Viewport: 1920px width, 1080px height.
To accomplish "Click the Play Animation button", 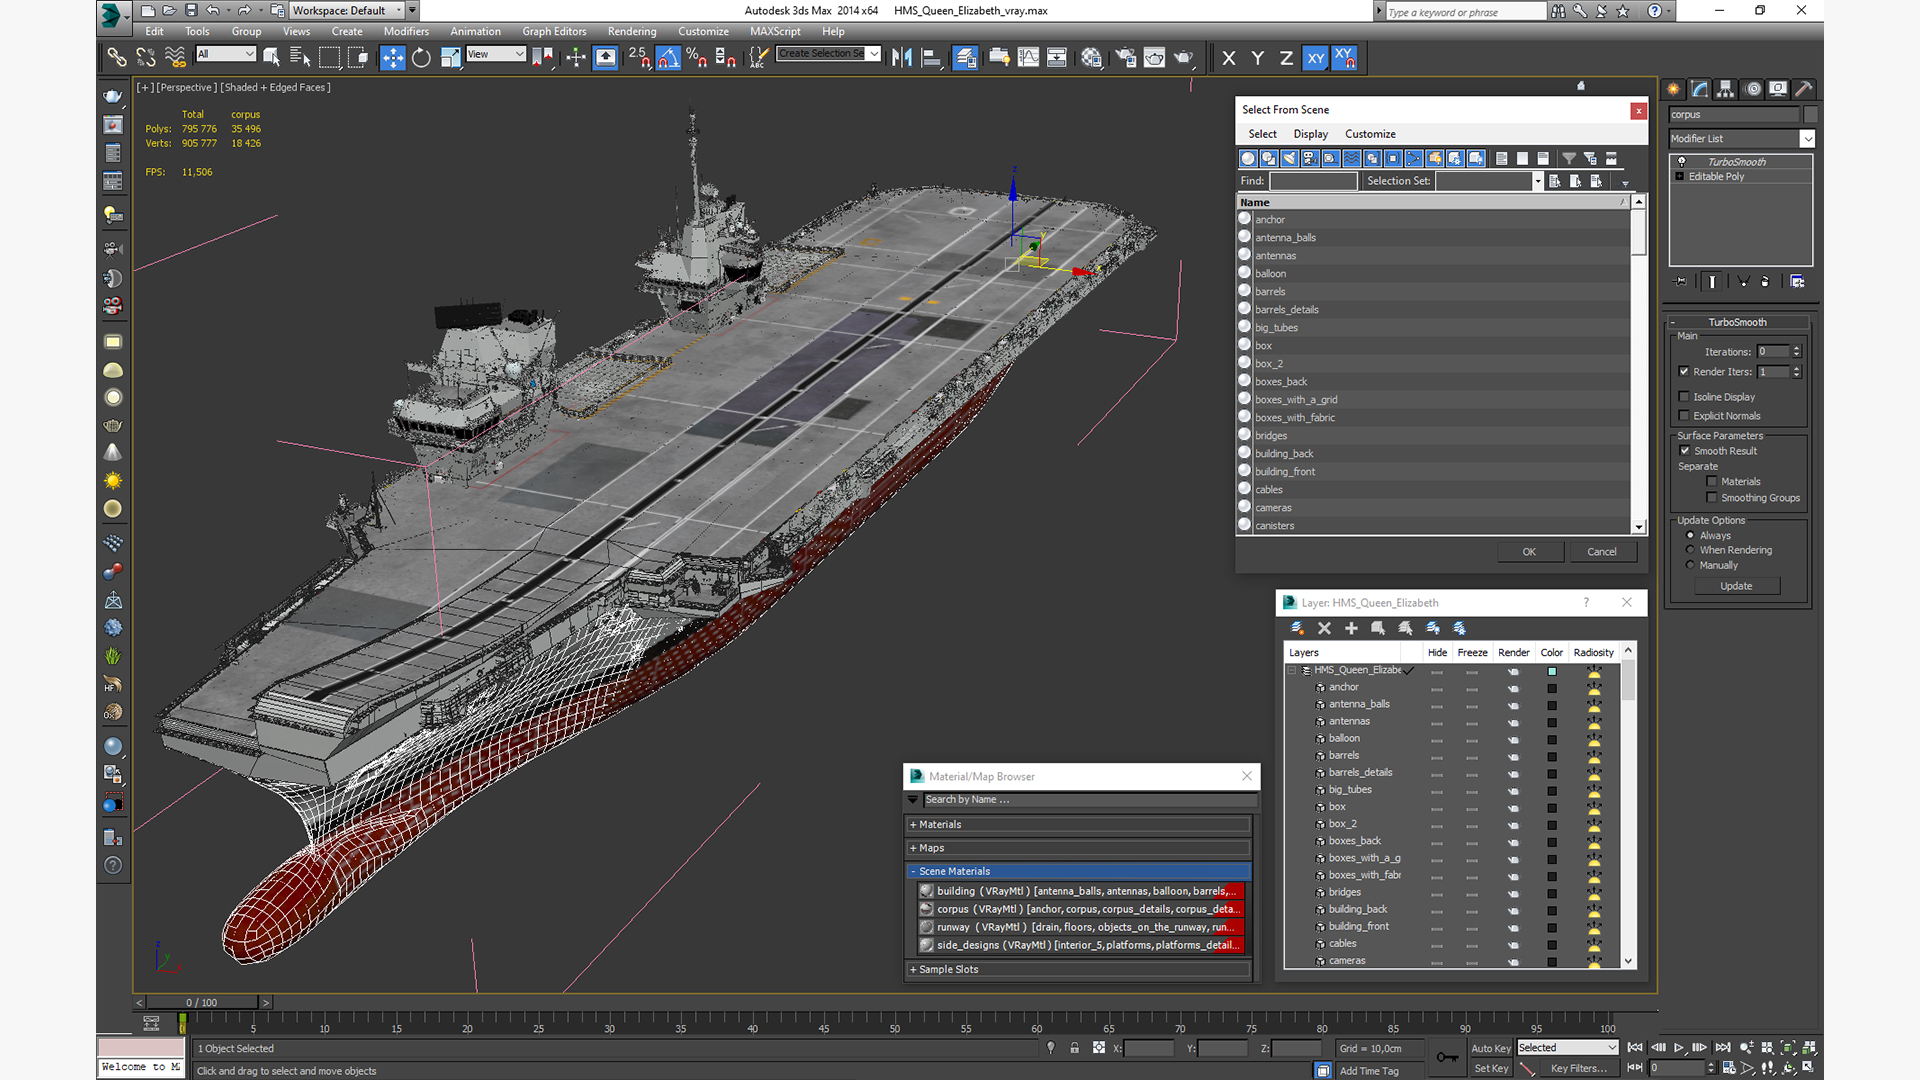I will [1679, 1047].
